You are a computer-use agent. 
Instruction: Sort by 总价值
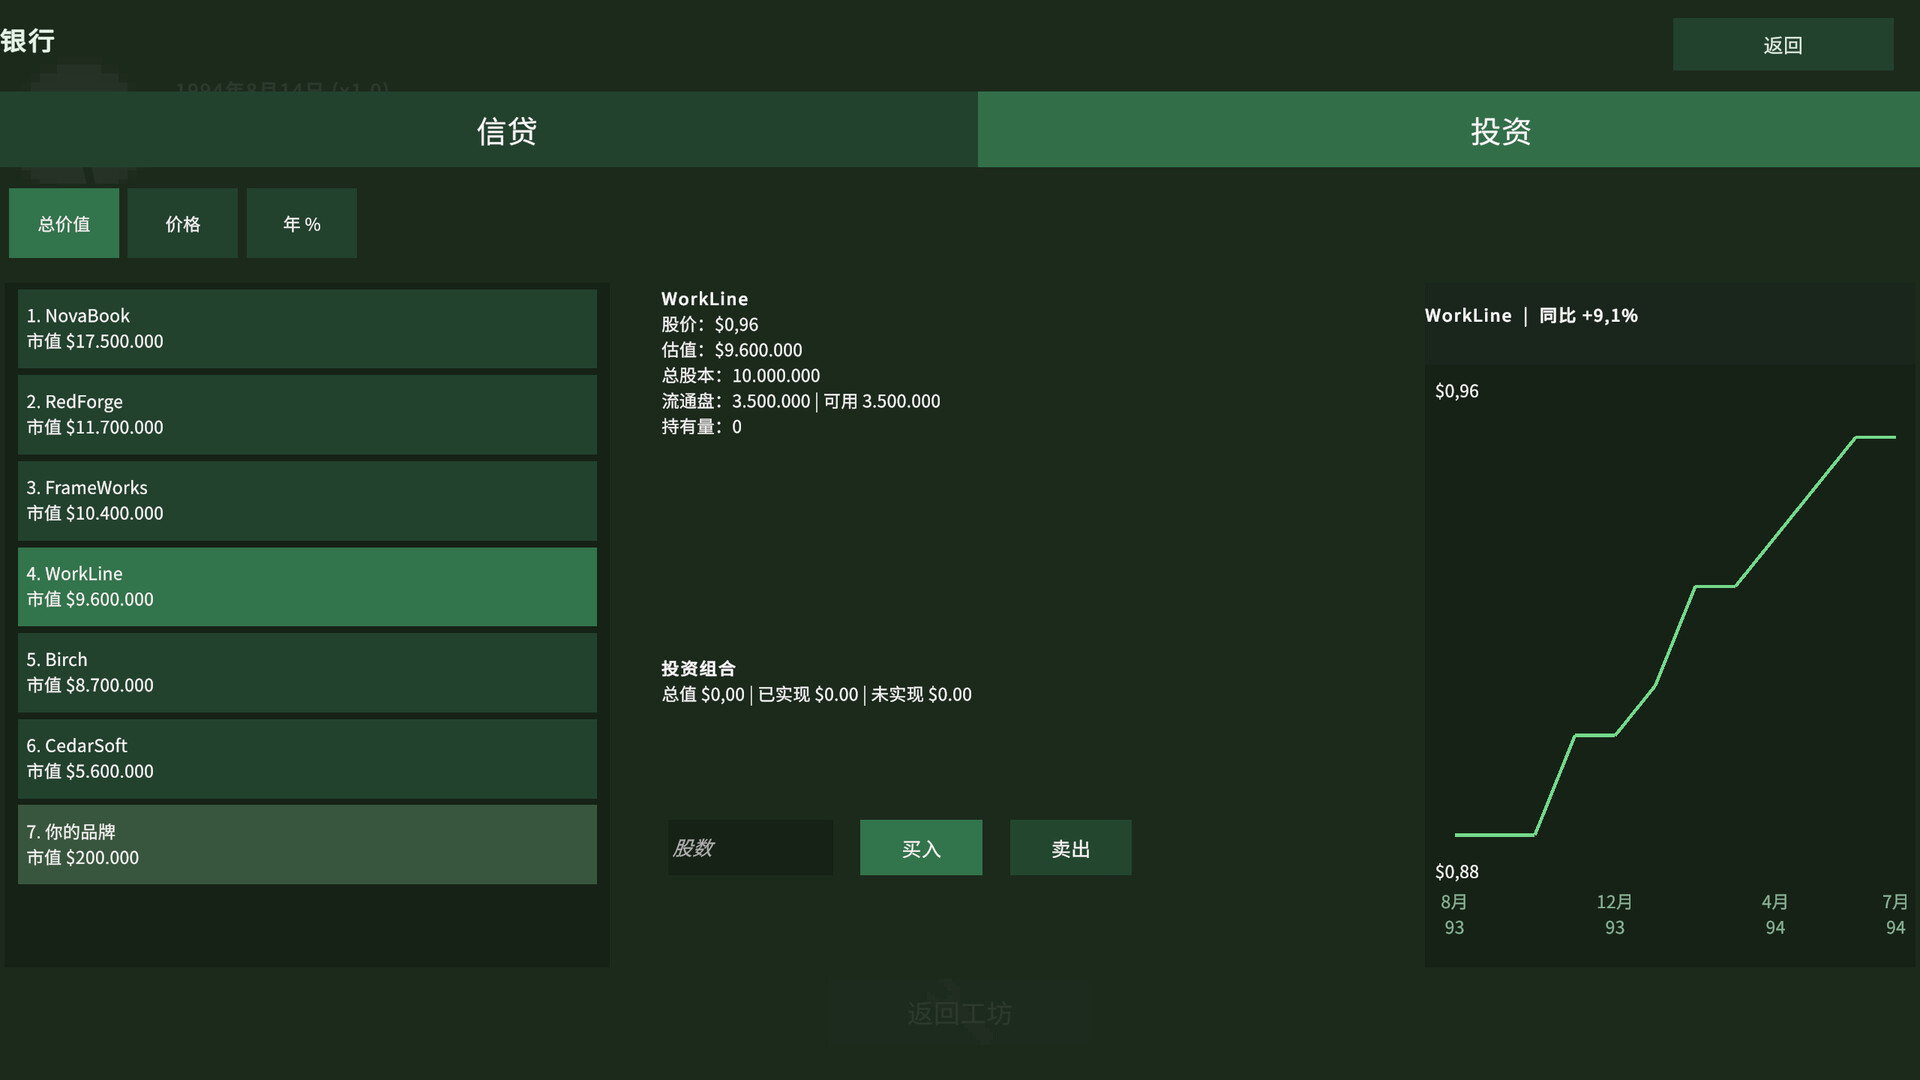pyautogui.click(x=64, y=223)
